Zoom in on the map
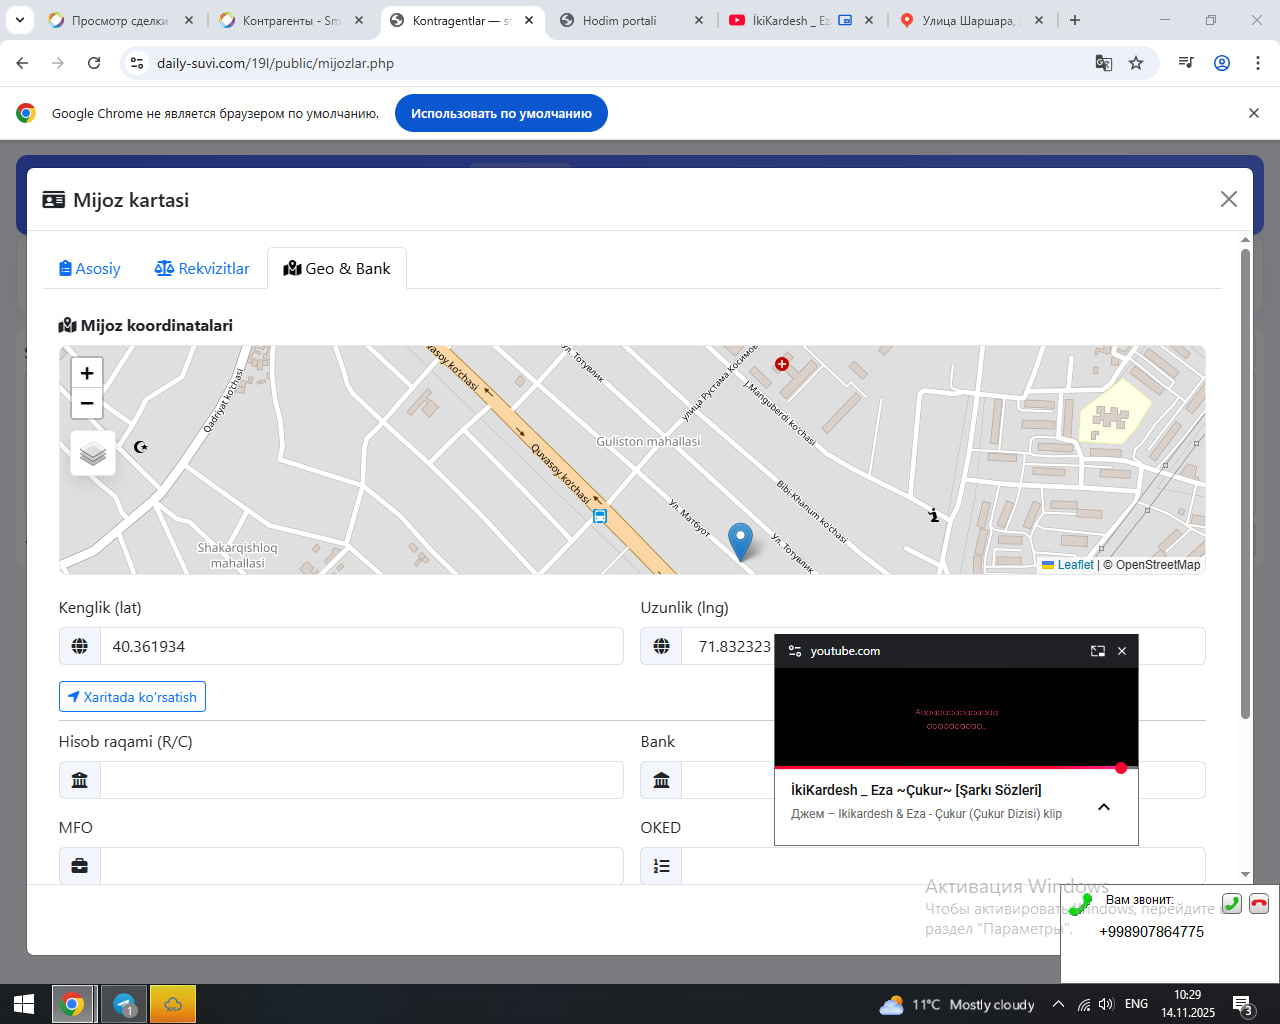The height and width of the screenshot is (1024, 1280). click(x=87, y=373)
